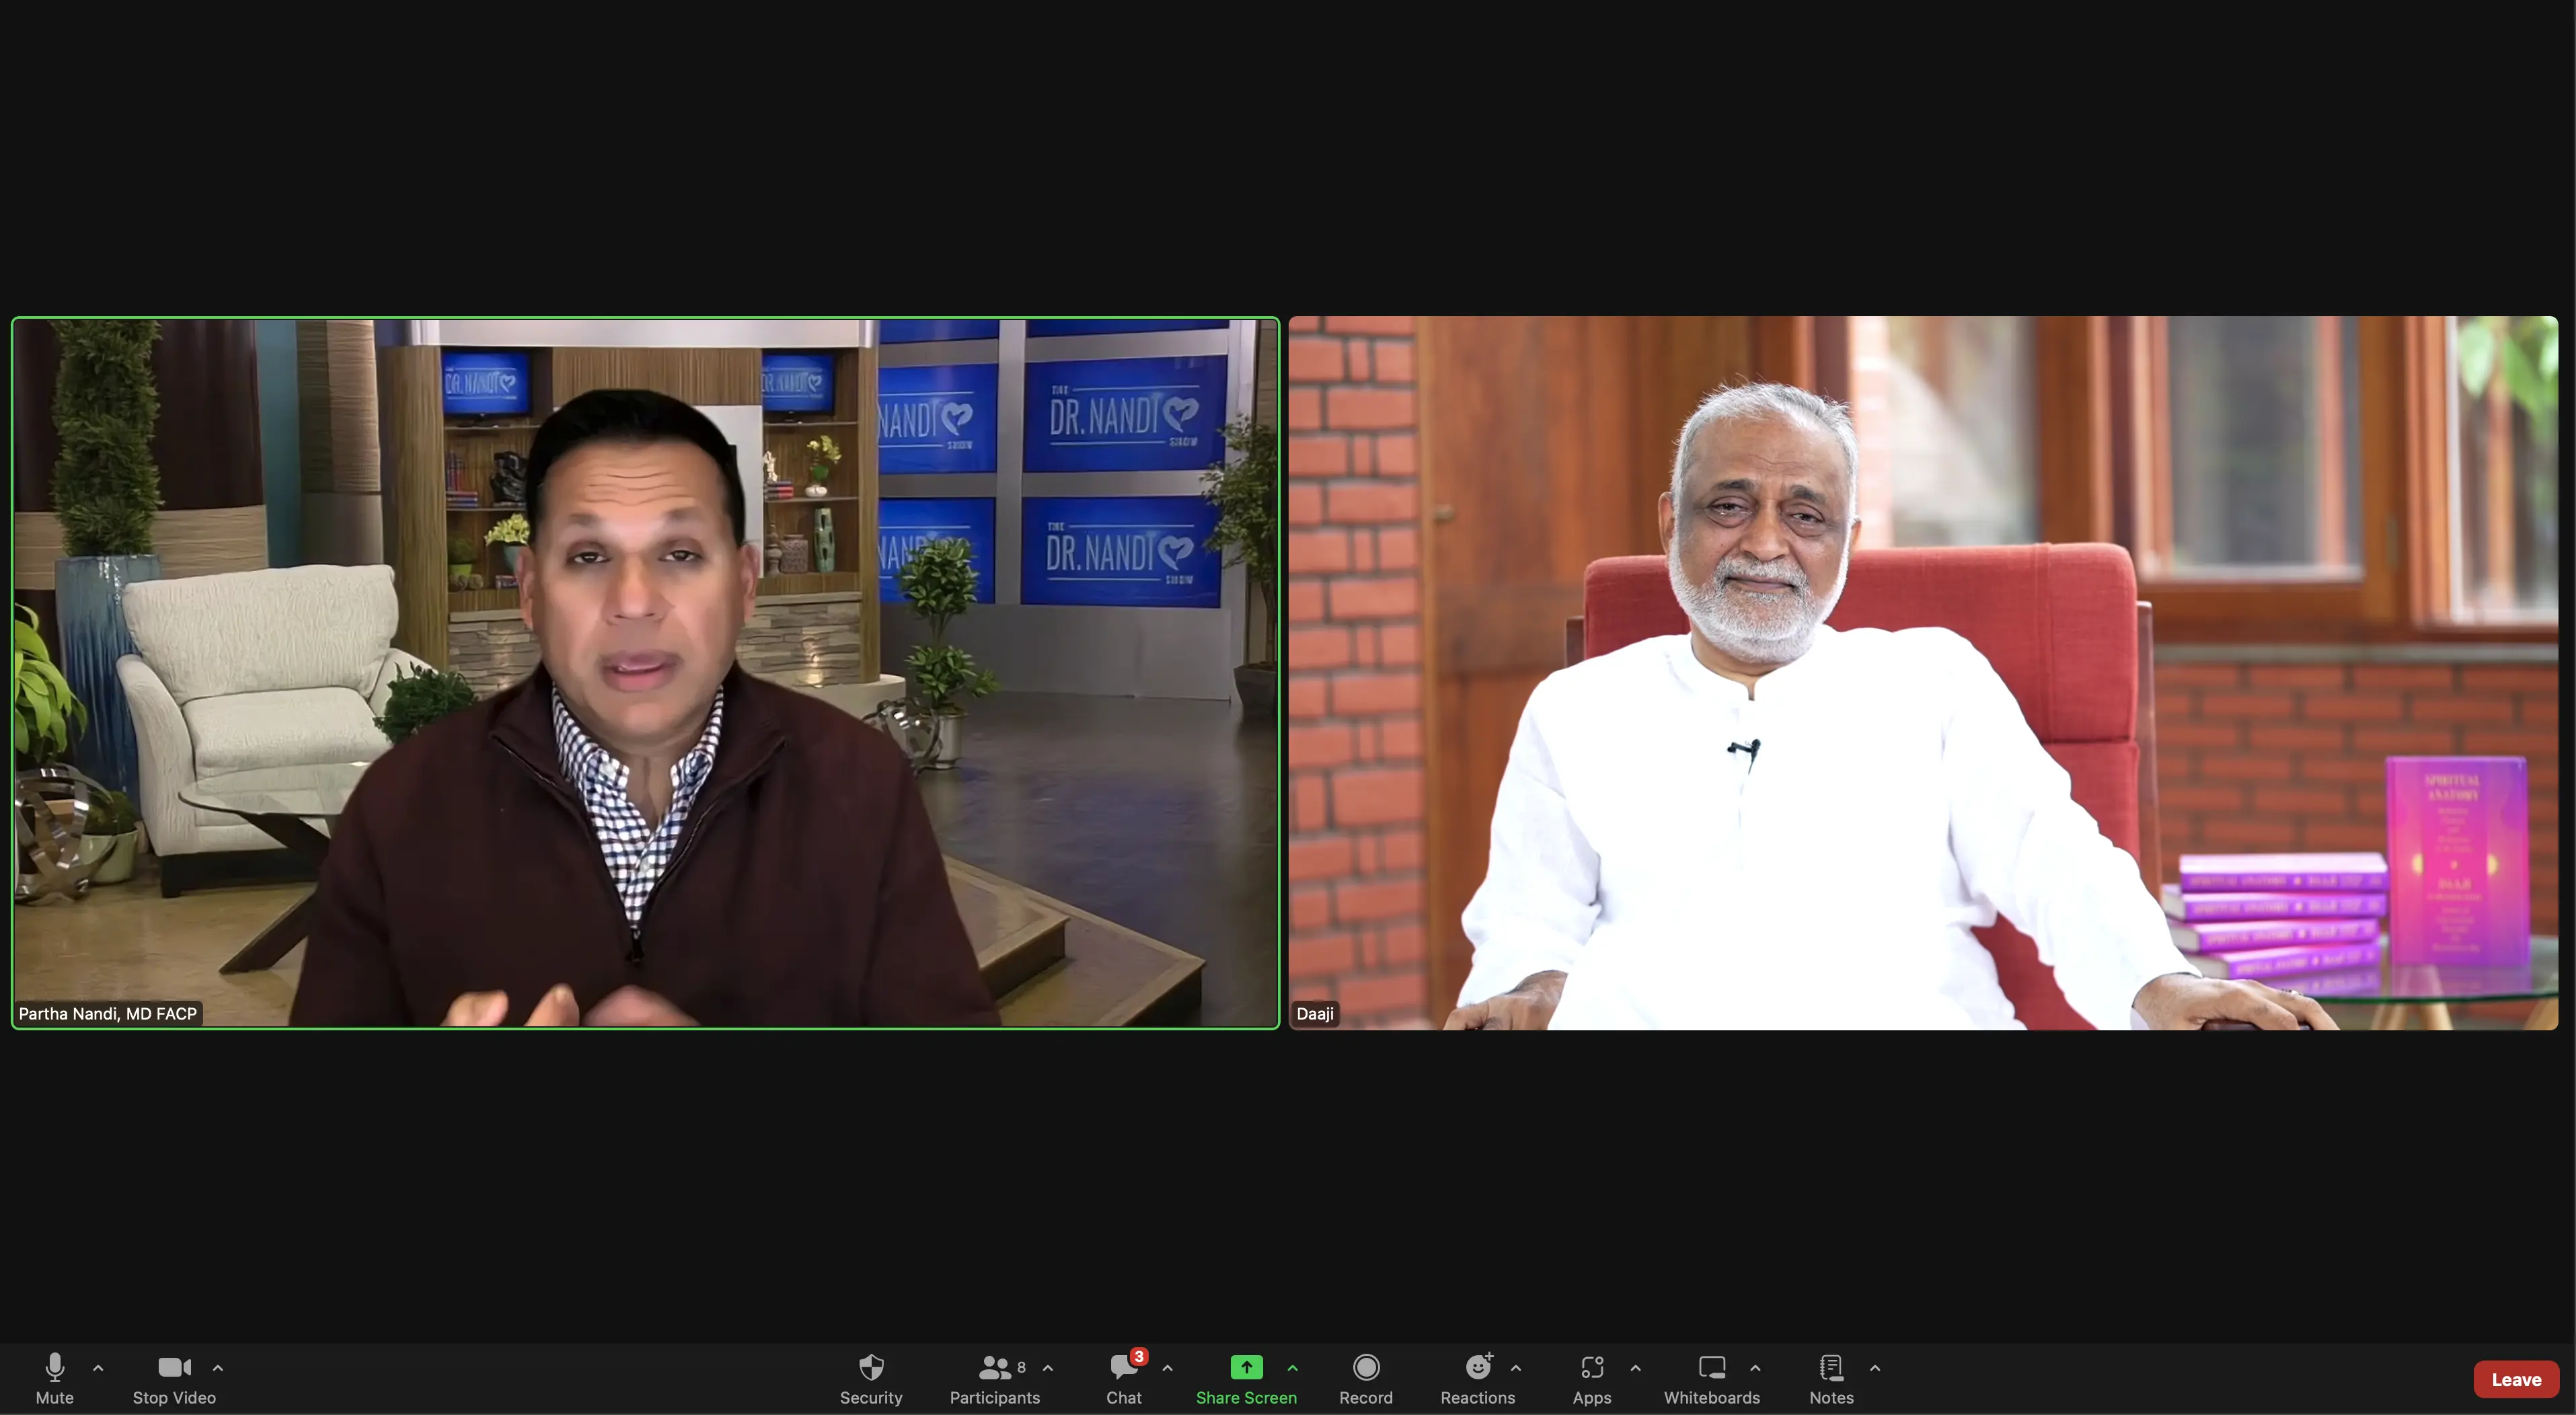Expand arrow next to Whiteboards
This screenshot has width=2576, height=1415.
coord(1755,1367)
